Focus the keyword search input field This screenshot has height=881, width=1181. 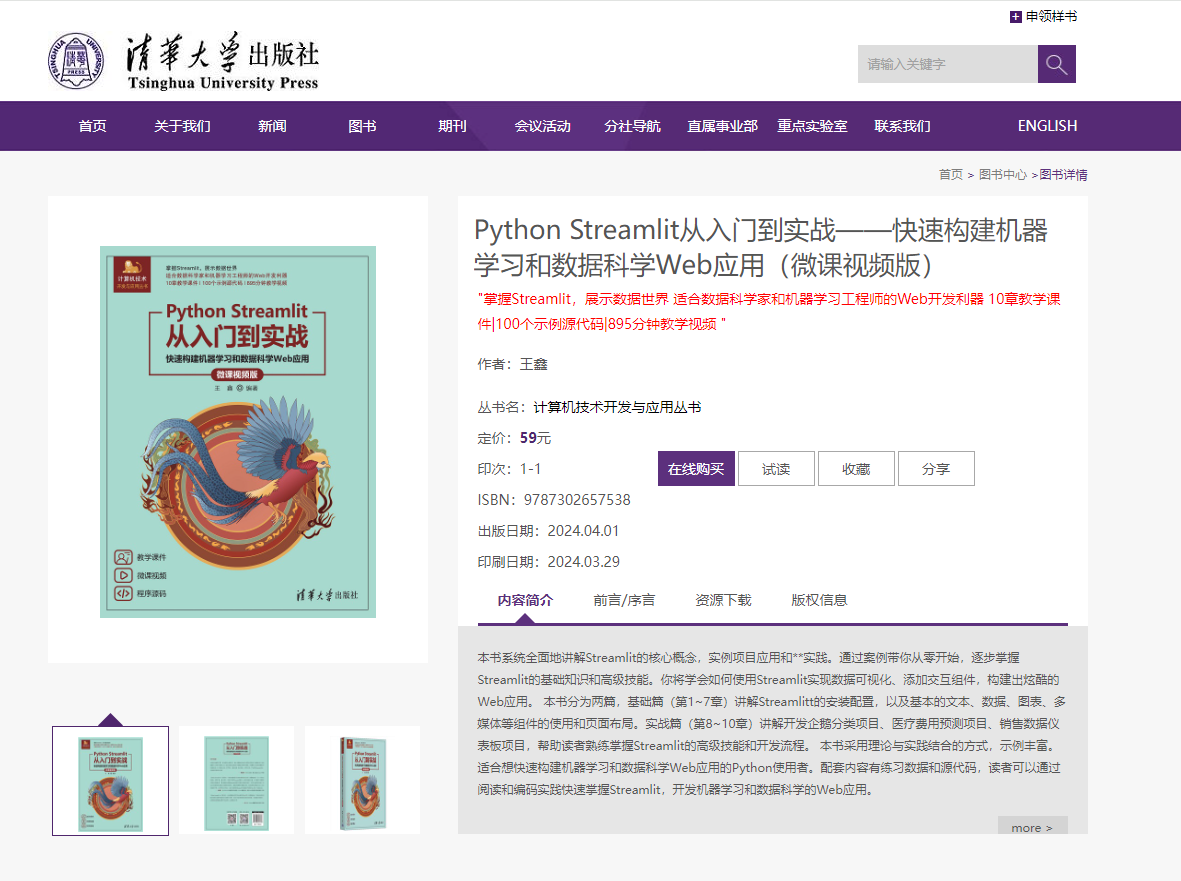pos(948,64)
